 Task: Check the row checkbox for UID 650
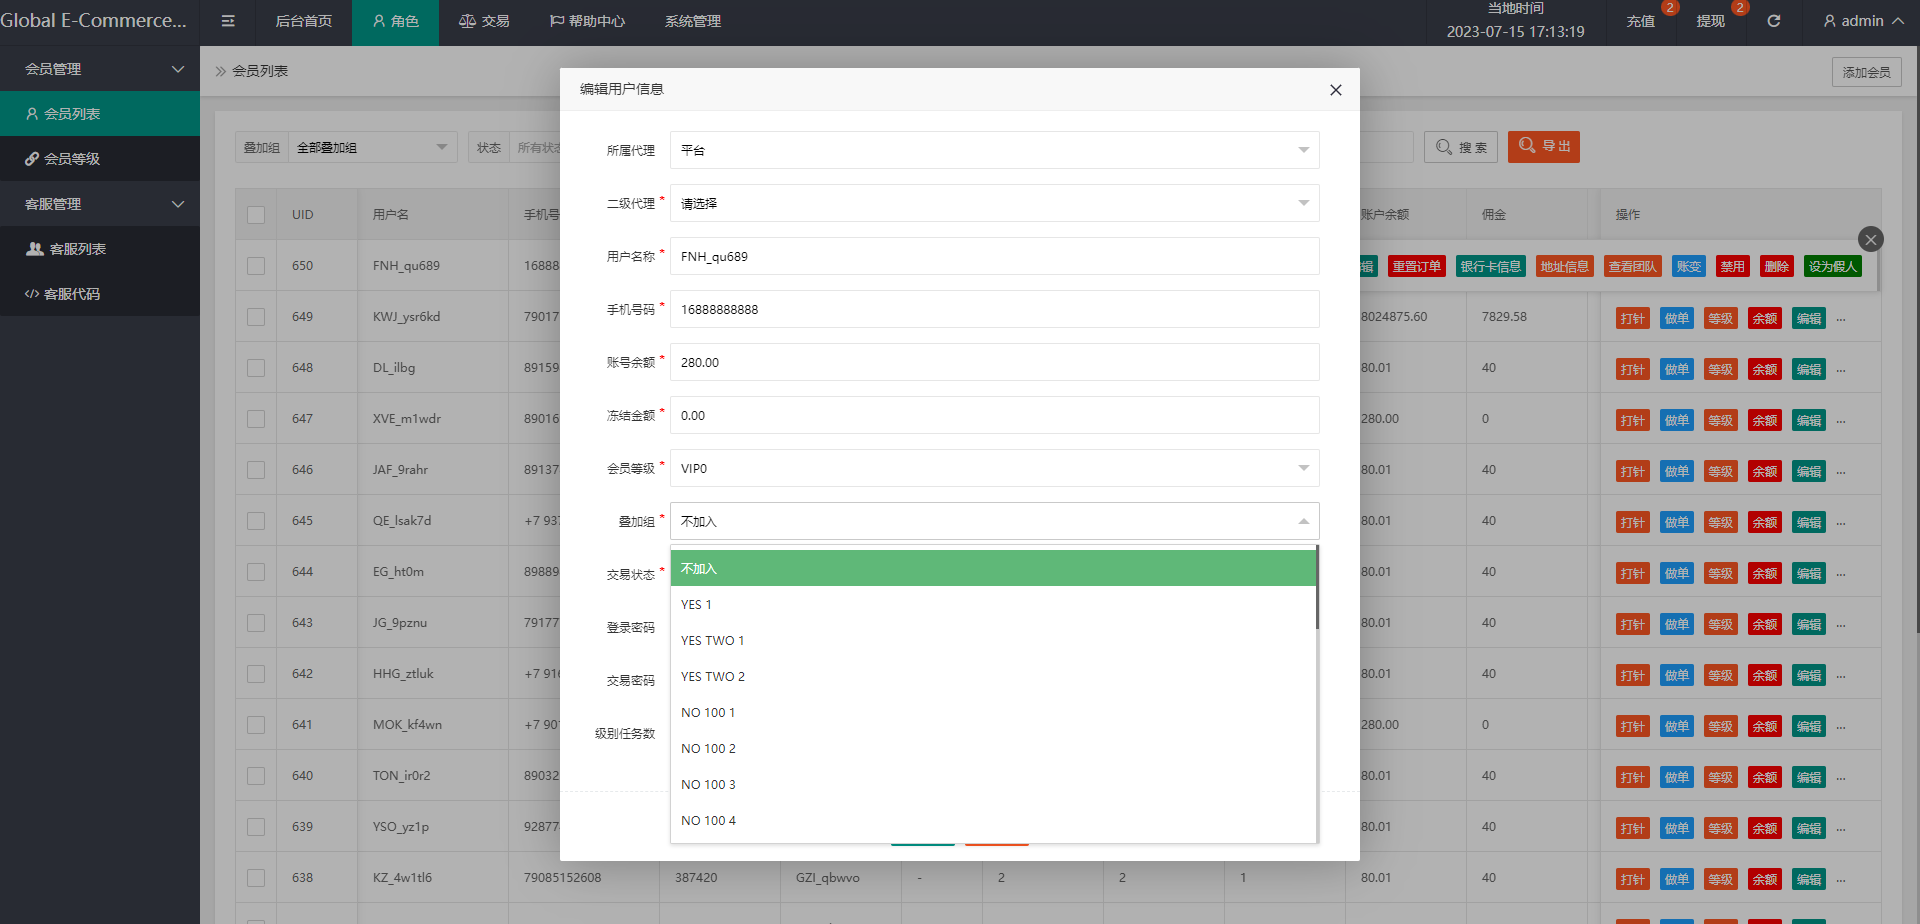(256, 266)
